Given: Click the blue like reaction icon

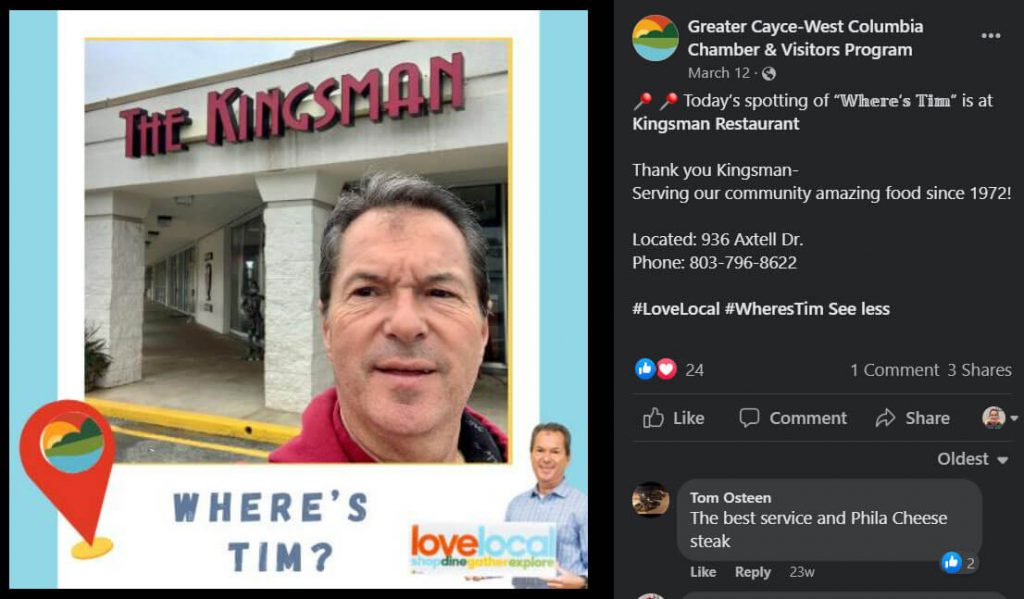Looking at the screenshot, I should [645, 369].
